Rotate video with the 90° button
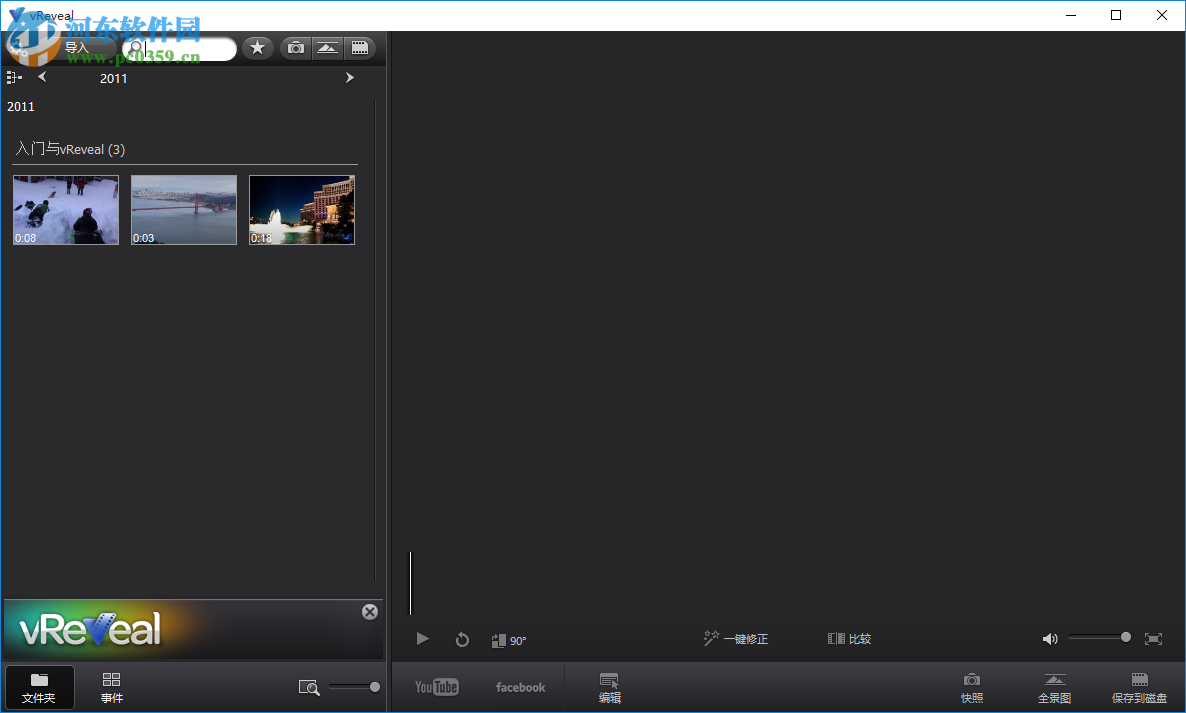 (x=509, y=640)
